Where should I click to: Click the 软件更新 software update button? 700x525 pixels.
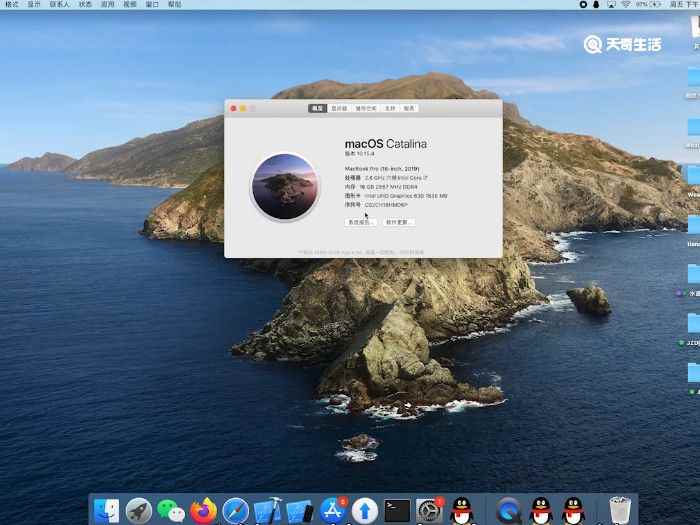point(398,222)
